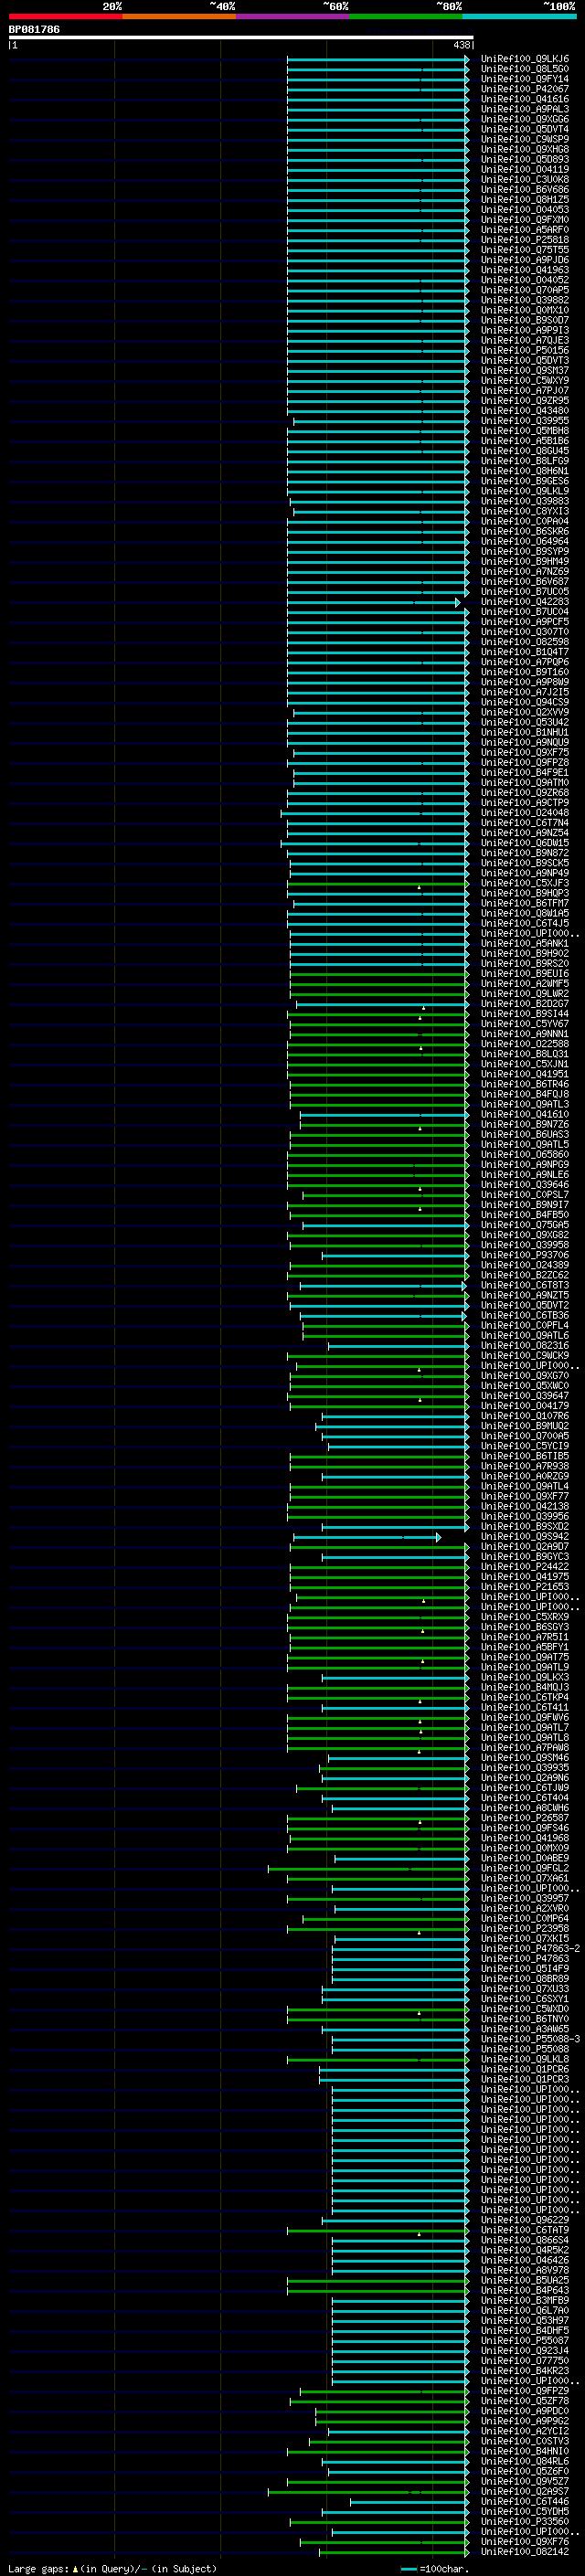Select hit label UniRef100_O24048

click(524, 813)
